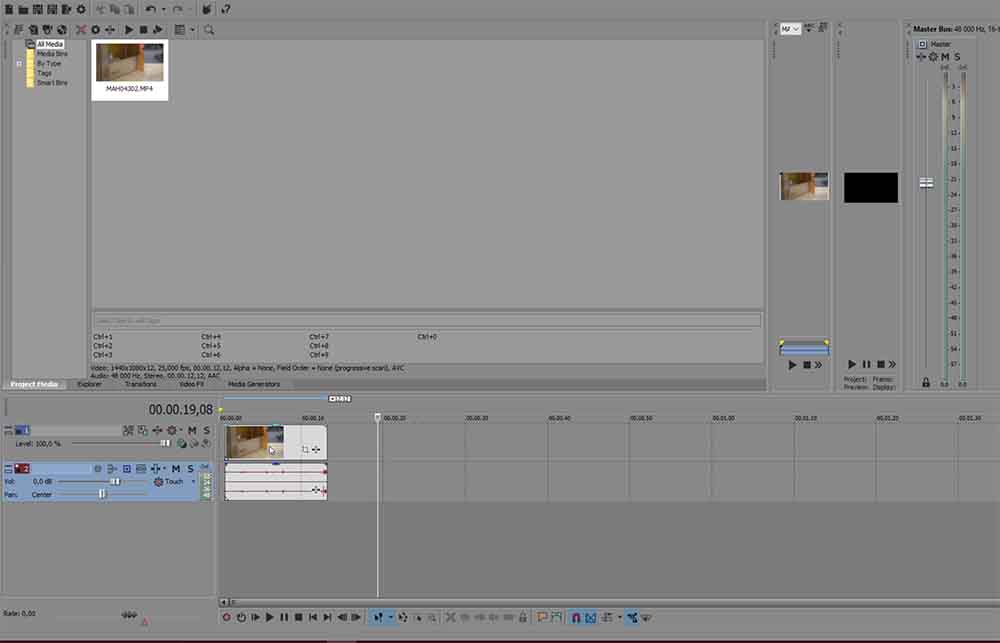Start preview in Project Media toolbar
This screenshot has width=1000, height=643.
[129, 29]
